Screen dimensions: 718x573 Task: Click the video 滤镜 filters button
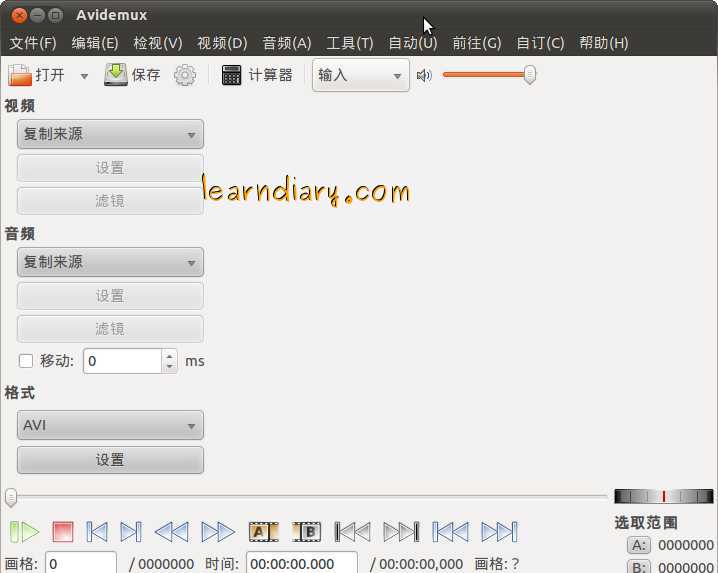[x=110, y=201]
